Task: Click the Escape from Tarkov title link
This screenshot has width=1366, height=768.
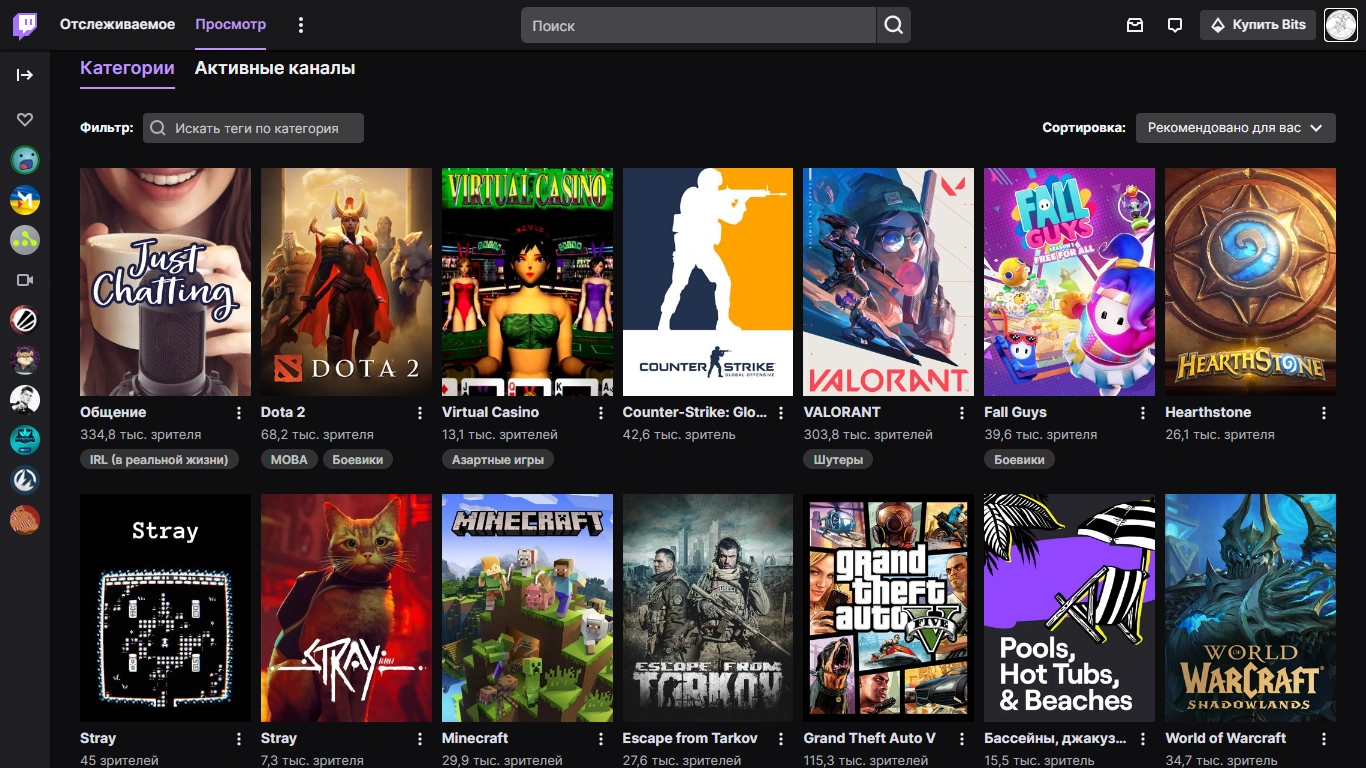Action: click(690, 738)
